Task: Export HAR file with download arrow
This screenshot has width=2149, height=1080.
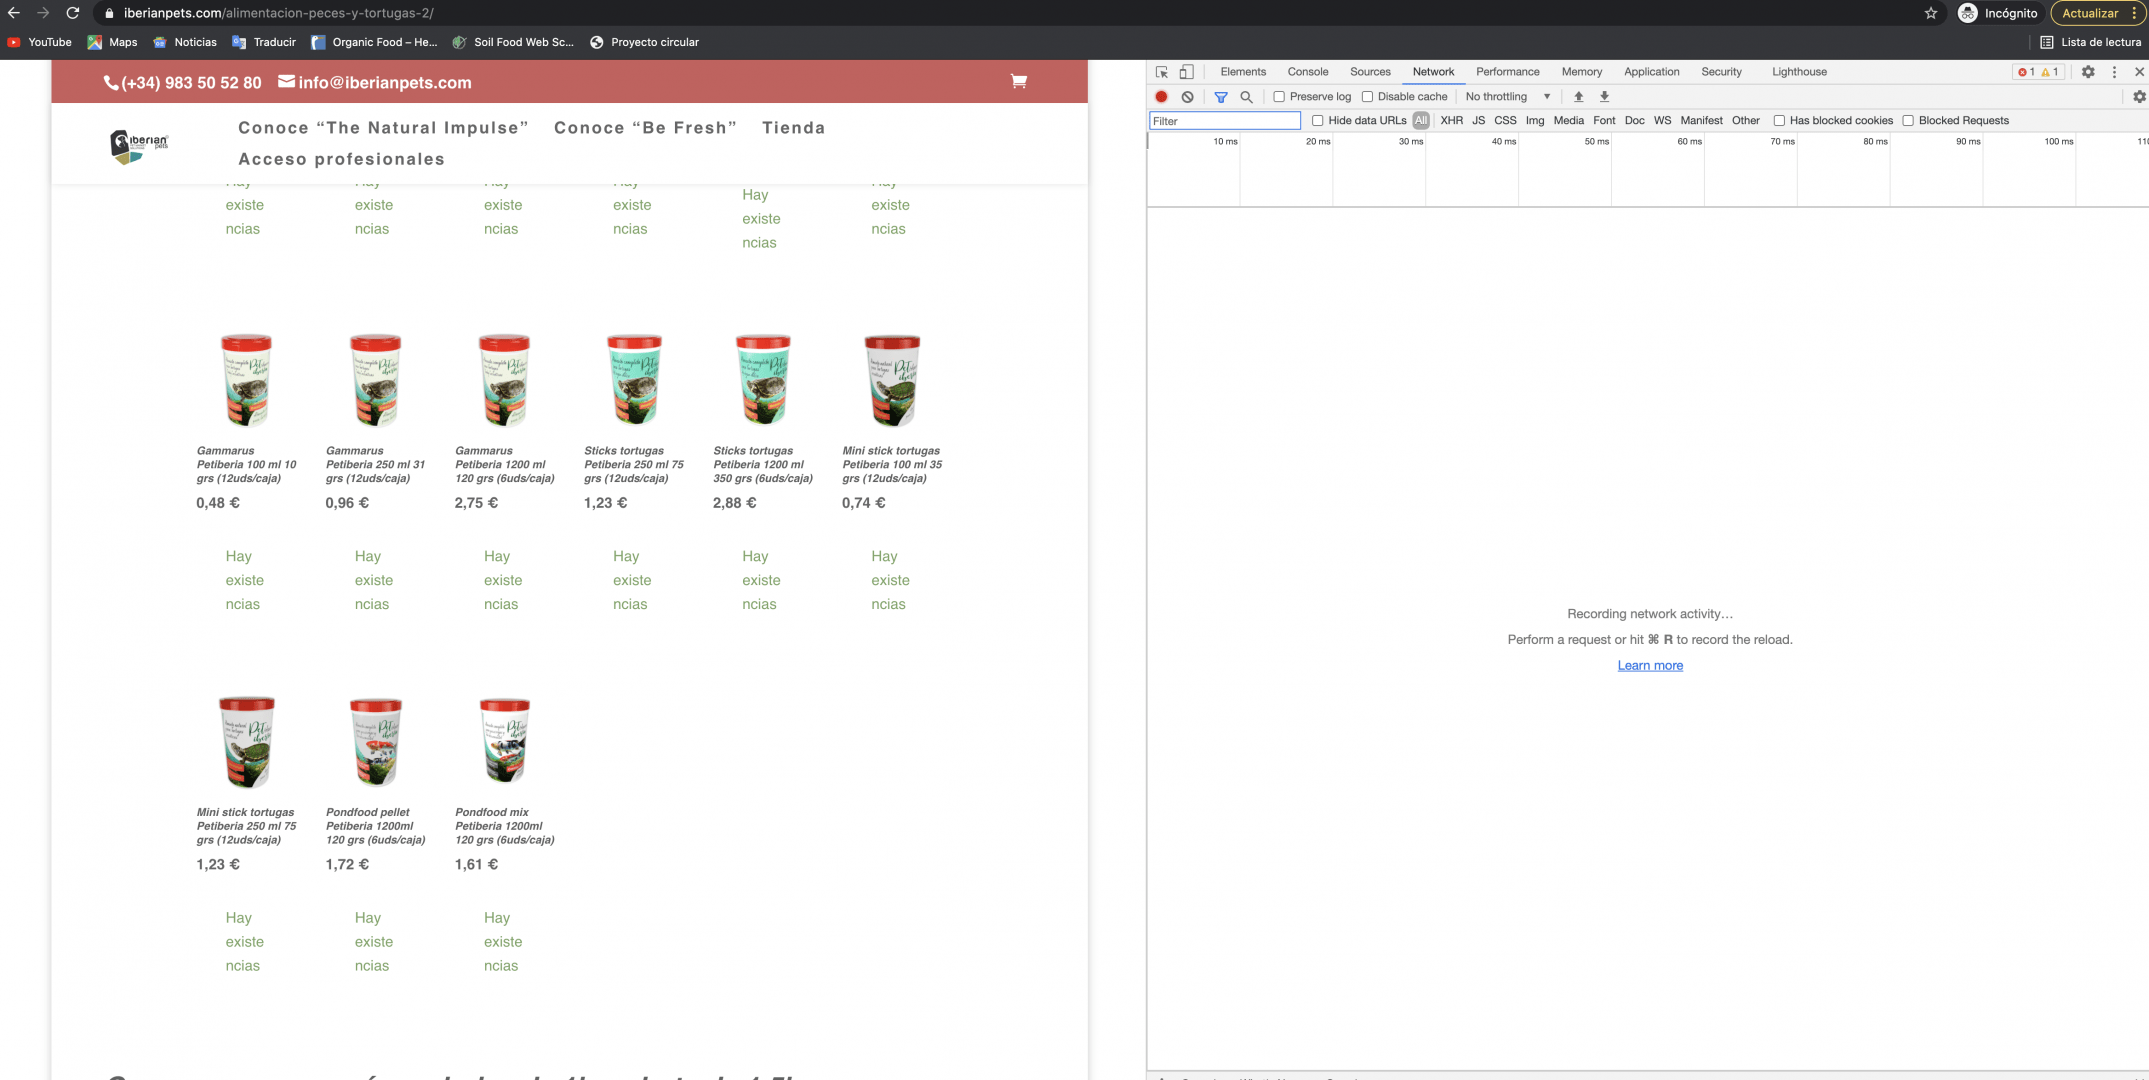Action: (x=1604, y=97)
